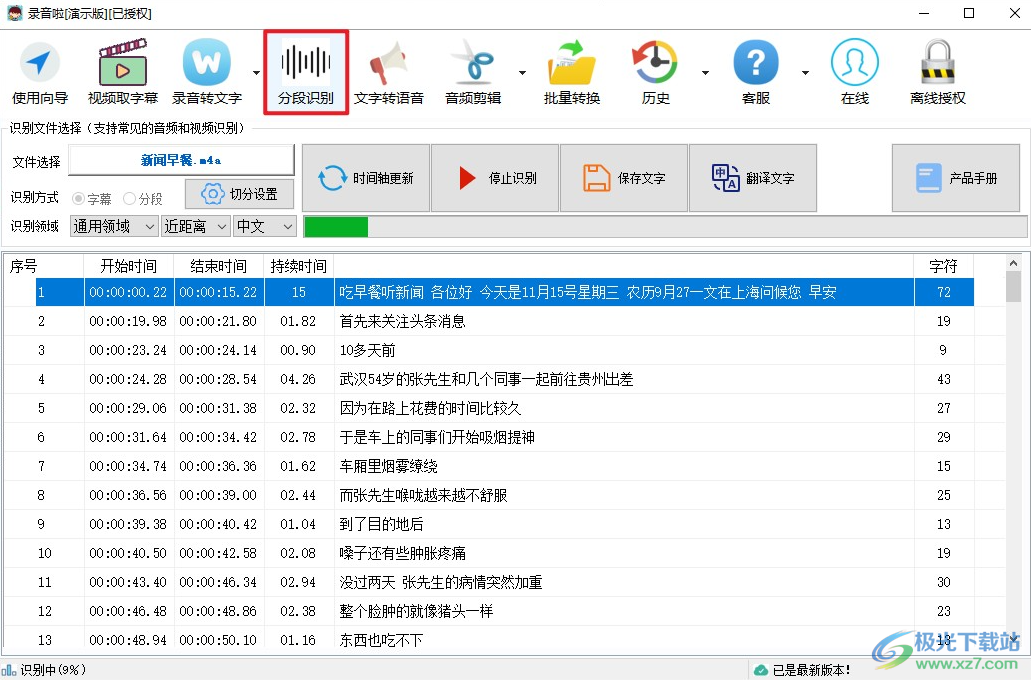Expand the arrow beside 客服

(x=805, y=73)
